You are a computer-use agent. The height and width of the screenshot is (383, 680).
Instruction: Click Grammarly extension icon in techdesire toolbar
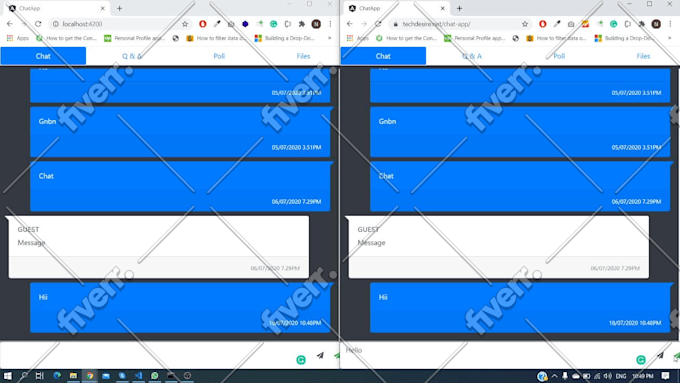[x=614, y=24]
